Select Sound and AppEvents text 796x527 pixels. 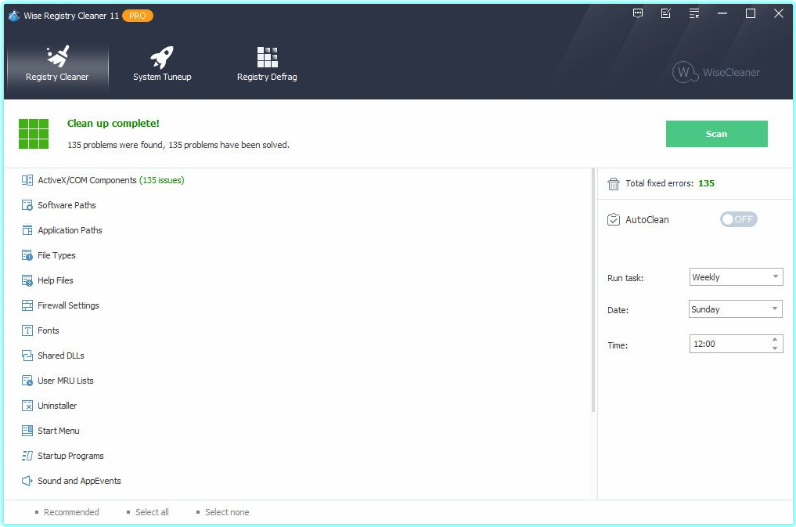pos(79,481)
